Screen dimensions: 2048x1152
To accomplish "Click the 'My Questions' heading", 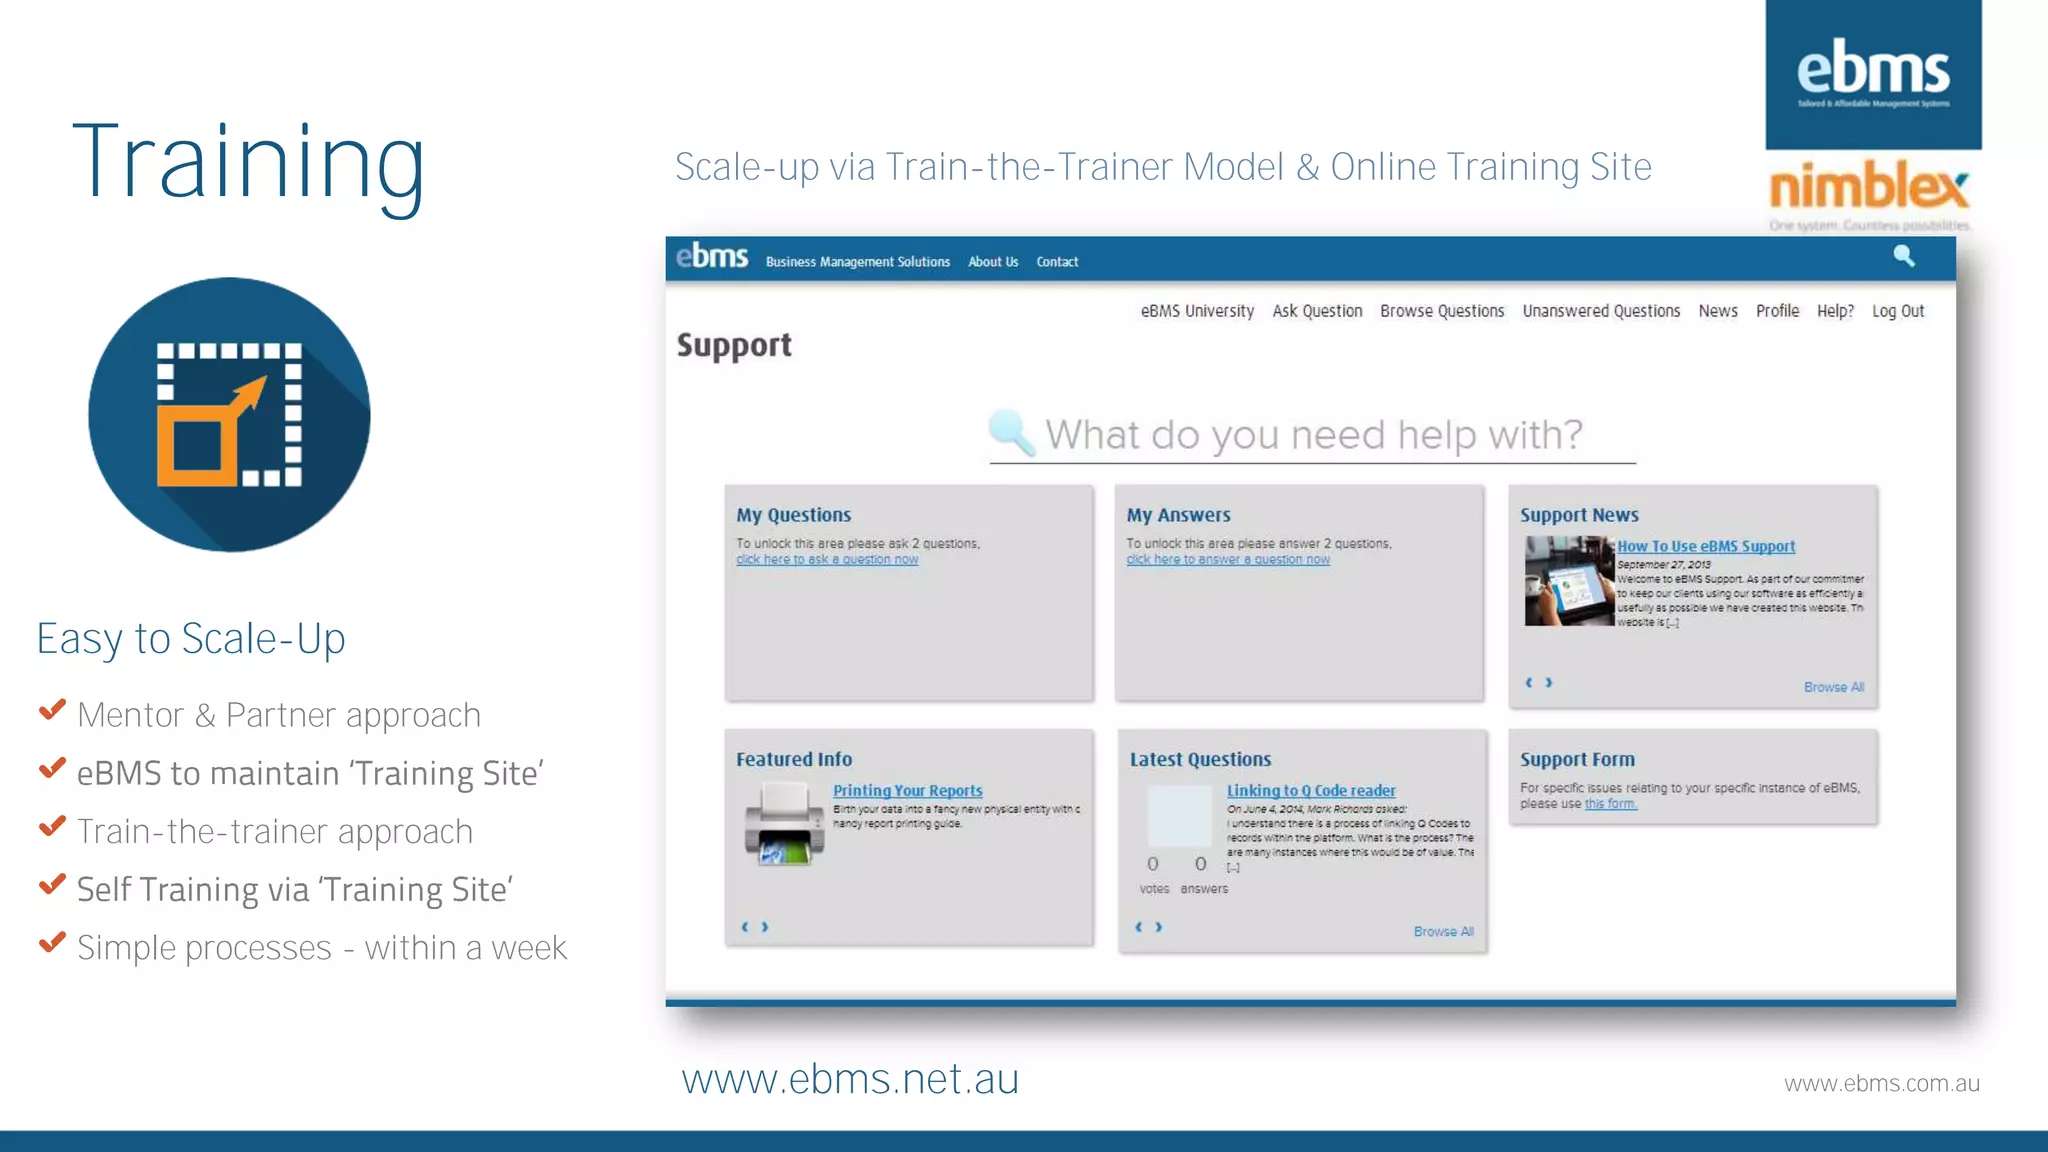I will 794,515.
